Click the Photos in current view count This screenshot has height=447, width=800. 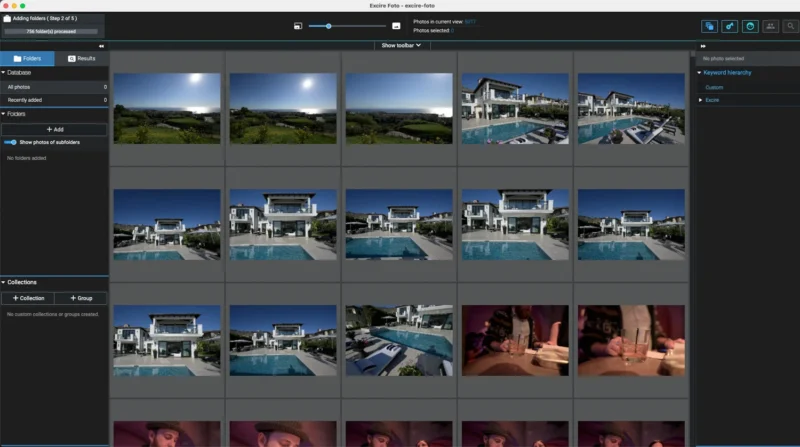[470, 22]
